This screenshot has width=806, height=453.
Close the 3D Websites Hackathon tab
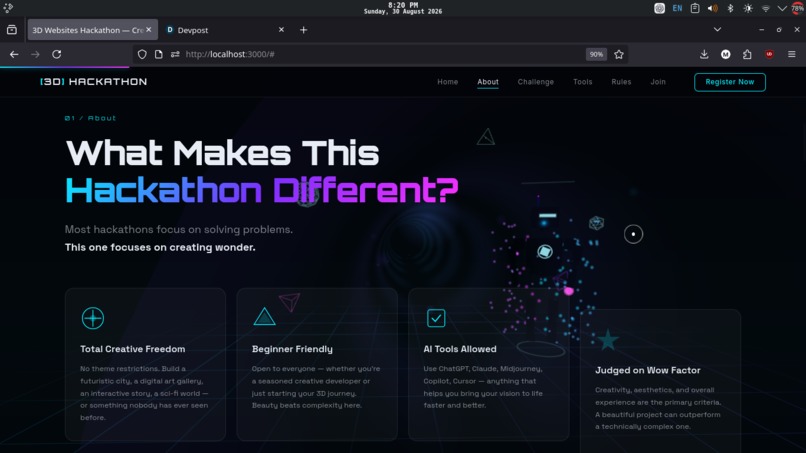click(149, 30)
